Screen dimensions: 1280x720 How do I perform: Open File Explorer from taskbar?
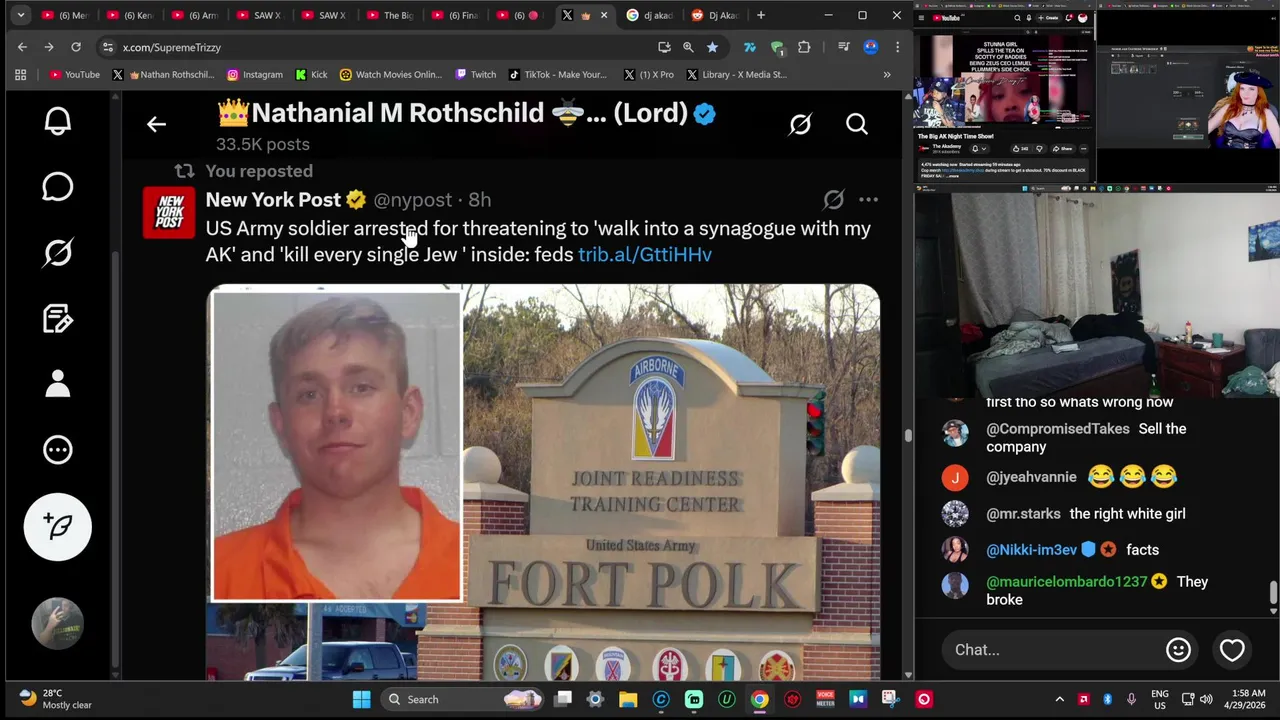coord(628,699)
